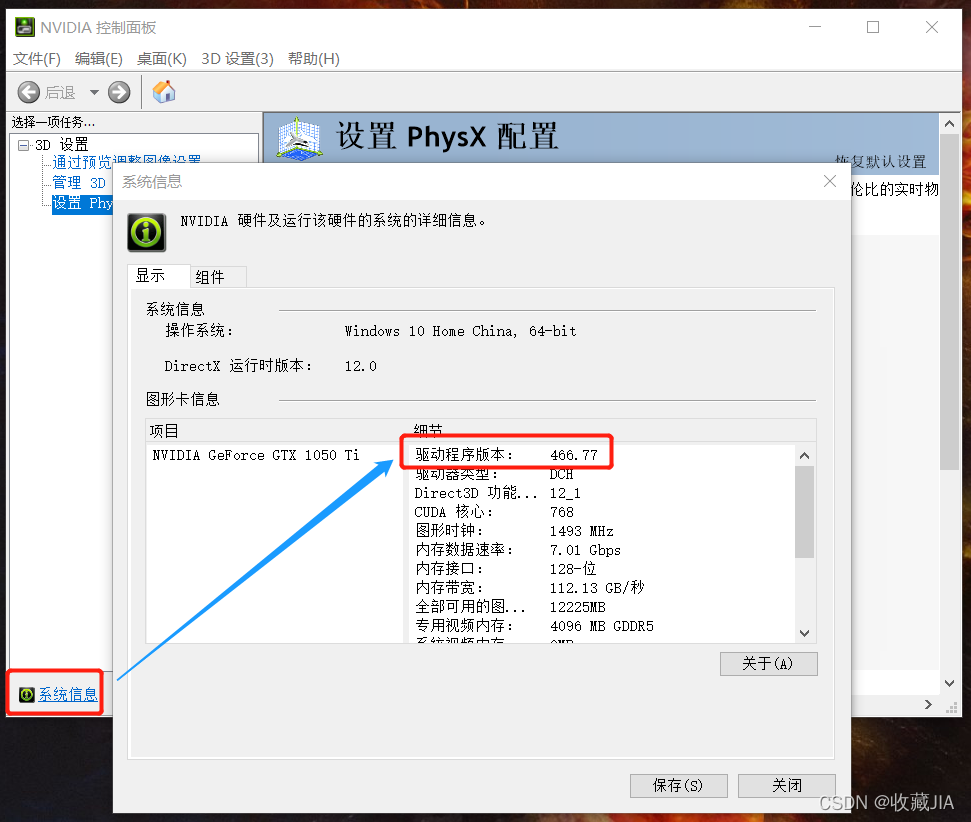Click main panel scroll-down arrow
The width and height of the screenshot is (971, 822).
click(949, 683)
